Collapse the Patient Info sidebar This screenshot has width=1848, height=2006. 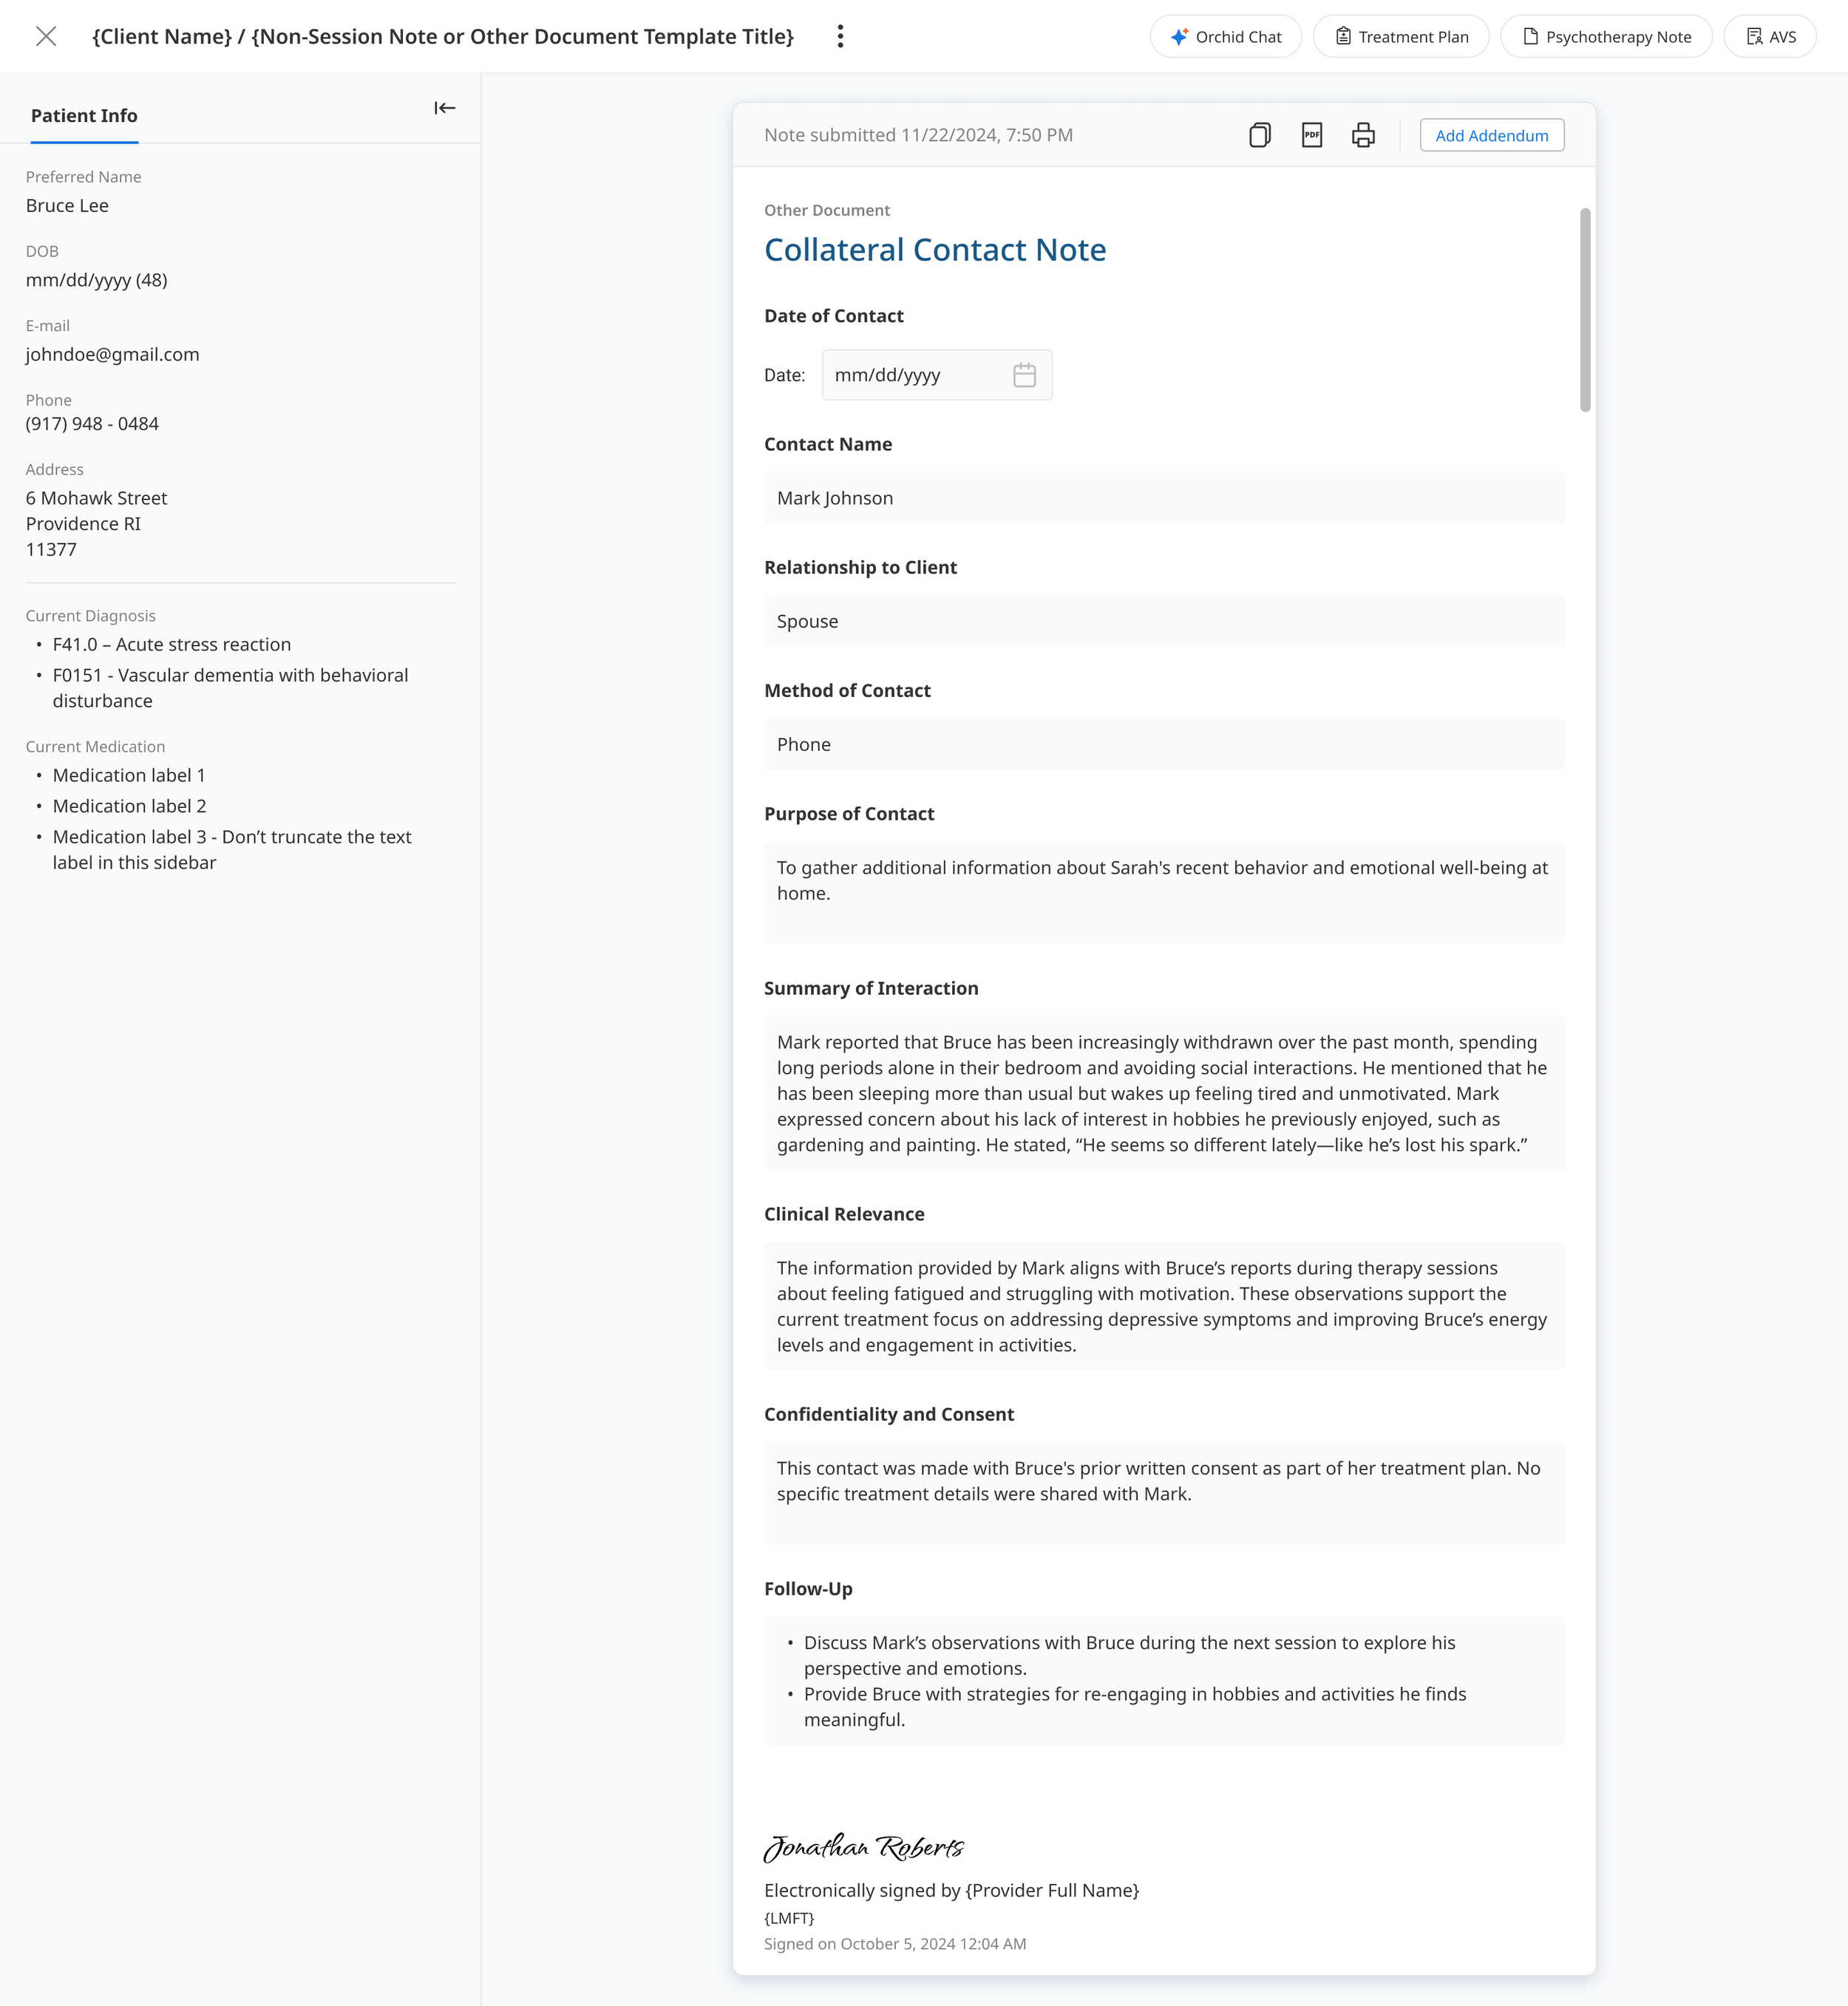pyautogui.click(x=445, y=108)
